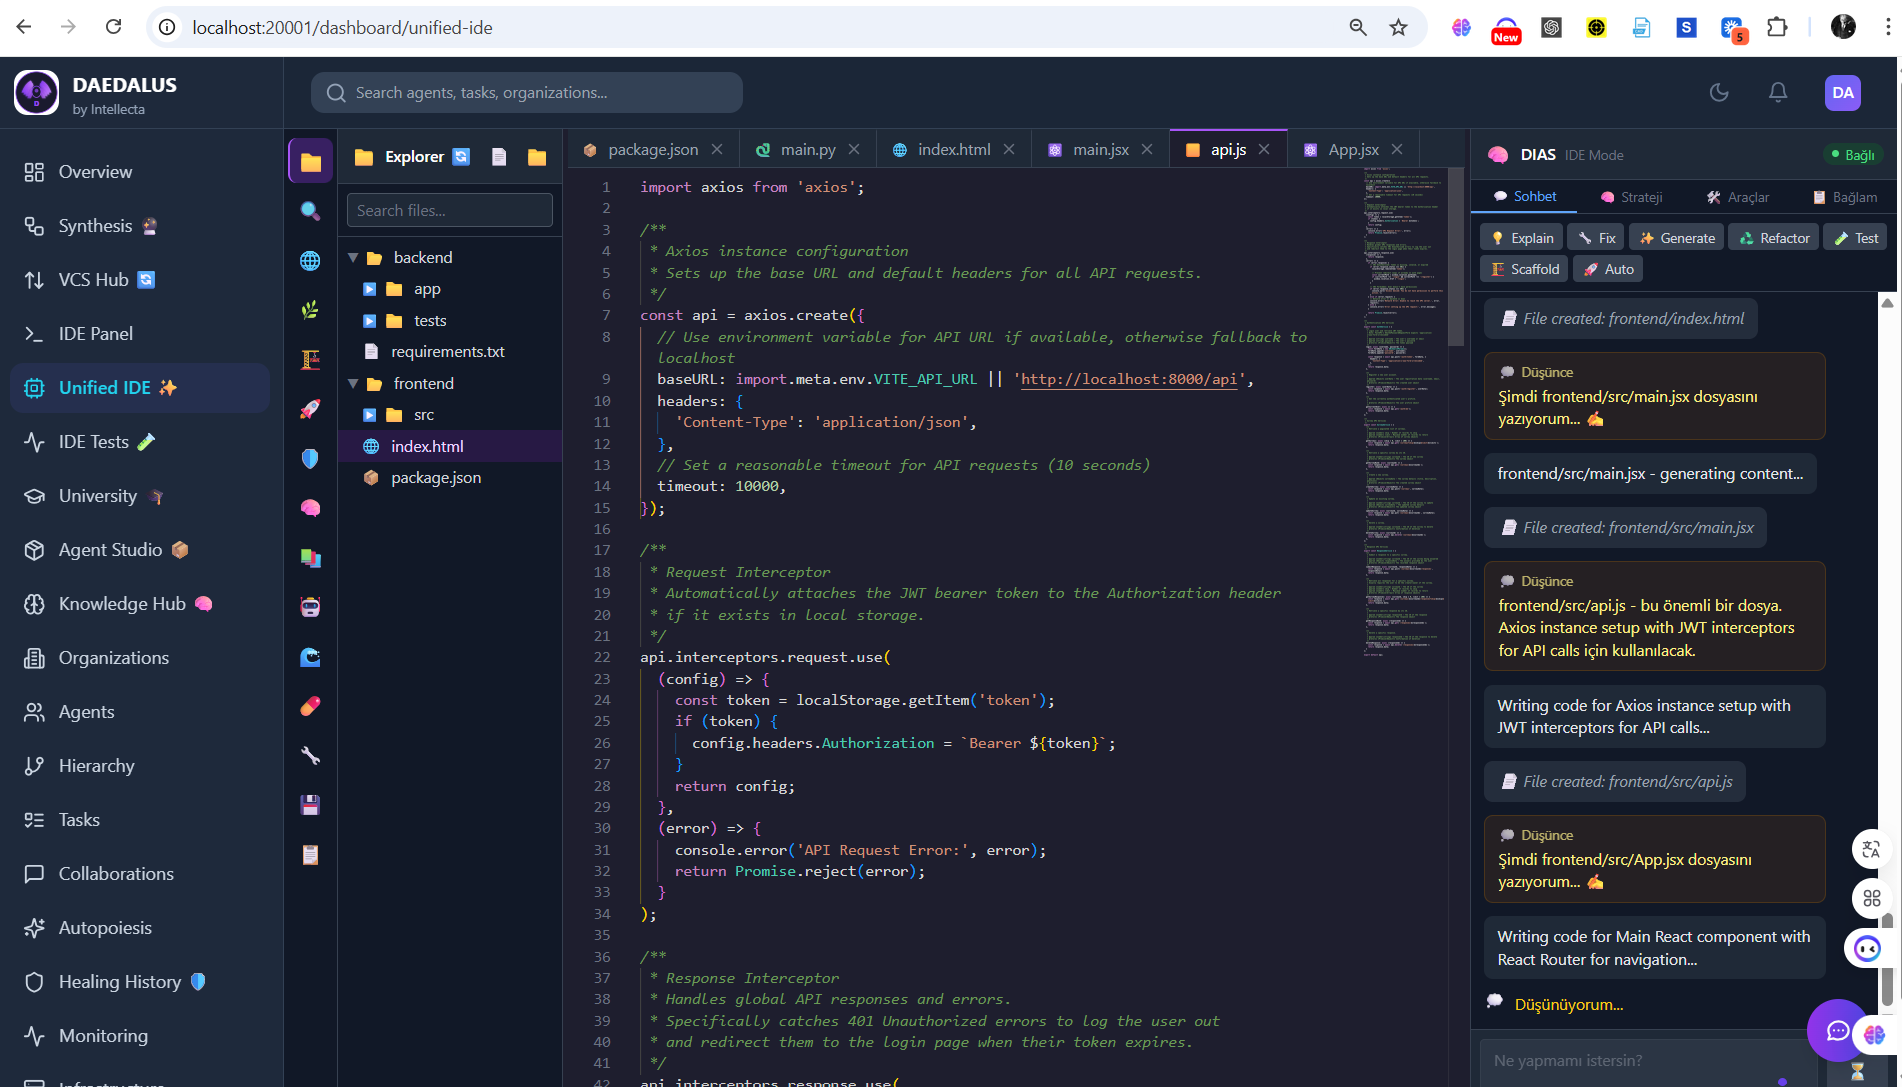The image size is (1902, 1087).
Task: Click the Scaffold button
Action: click(1524, 269)
